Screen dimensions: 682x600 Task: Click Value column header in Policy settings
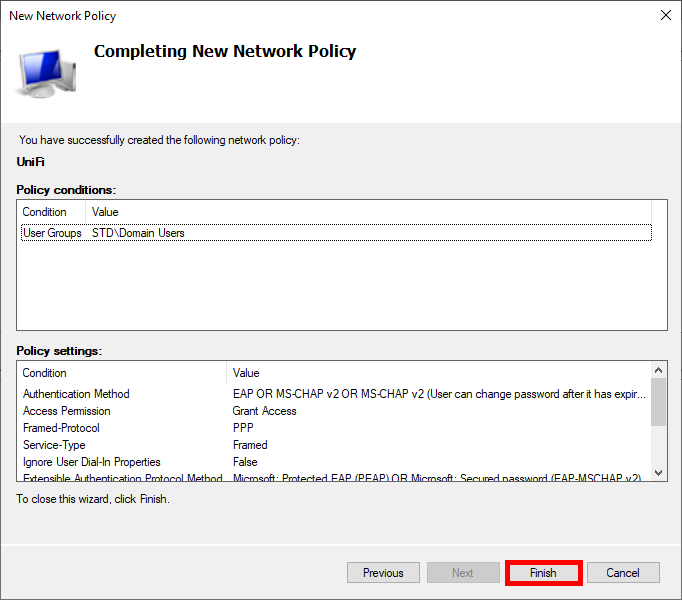pyautogui.click(x=246, y=373)
